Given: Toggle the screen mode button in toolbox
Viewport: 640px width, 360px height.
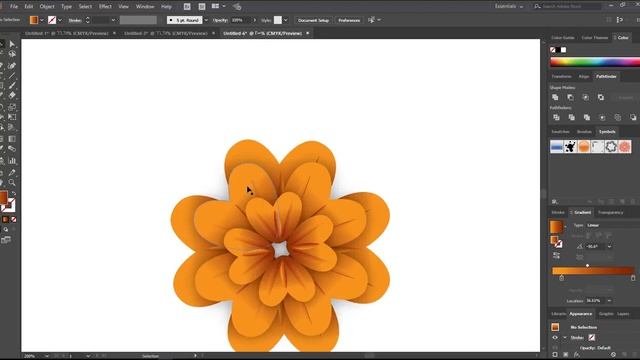Looking at the screenshot, I should [6, 240].
